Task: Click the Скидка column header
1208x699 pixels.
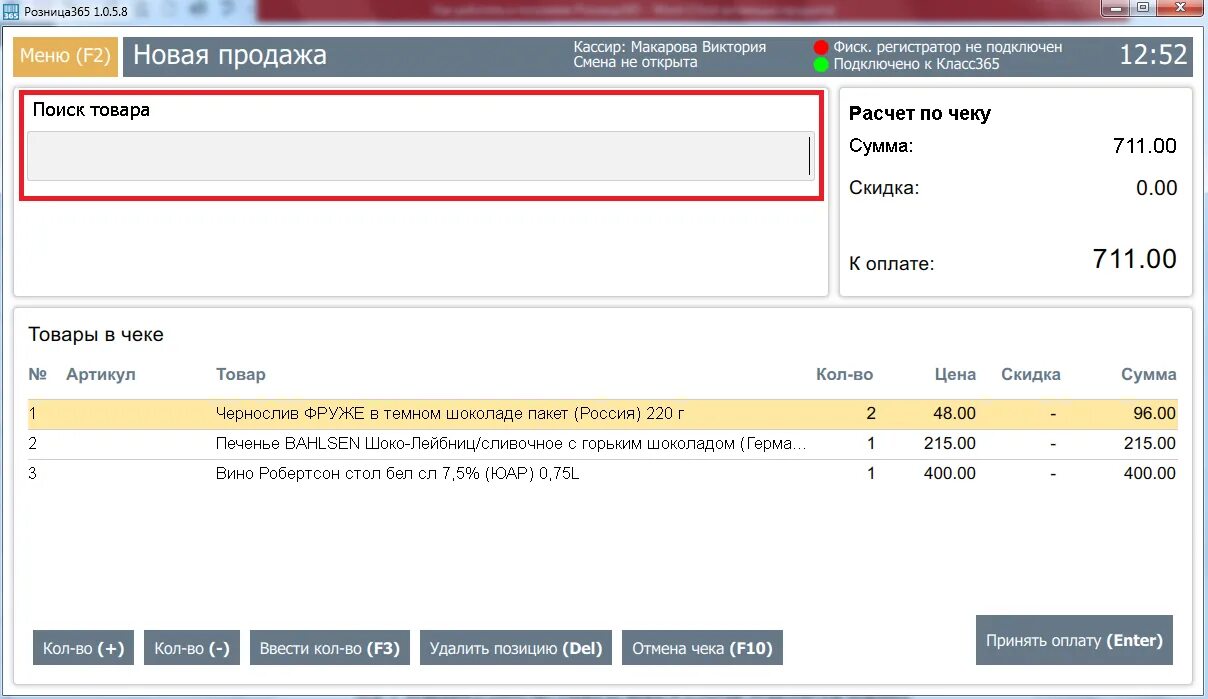Action: point(1031,374)
